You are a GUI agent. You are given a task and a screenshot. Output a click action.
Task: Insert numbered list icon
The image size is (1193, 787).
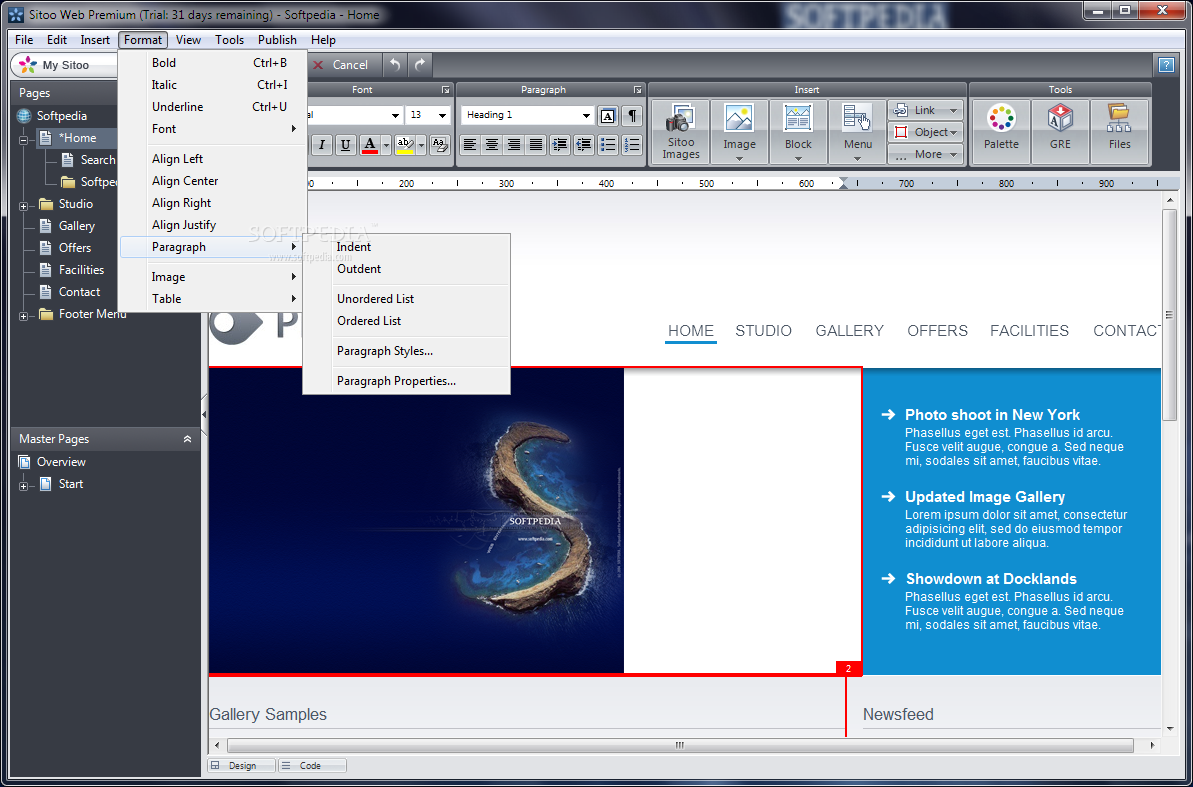point(631,145)
